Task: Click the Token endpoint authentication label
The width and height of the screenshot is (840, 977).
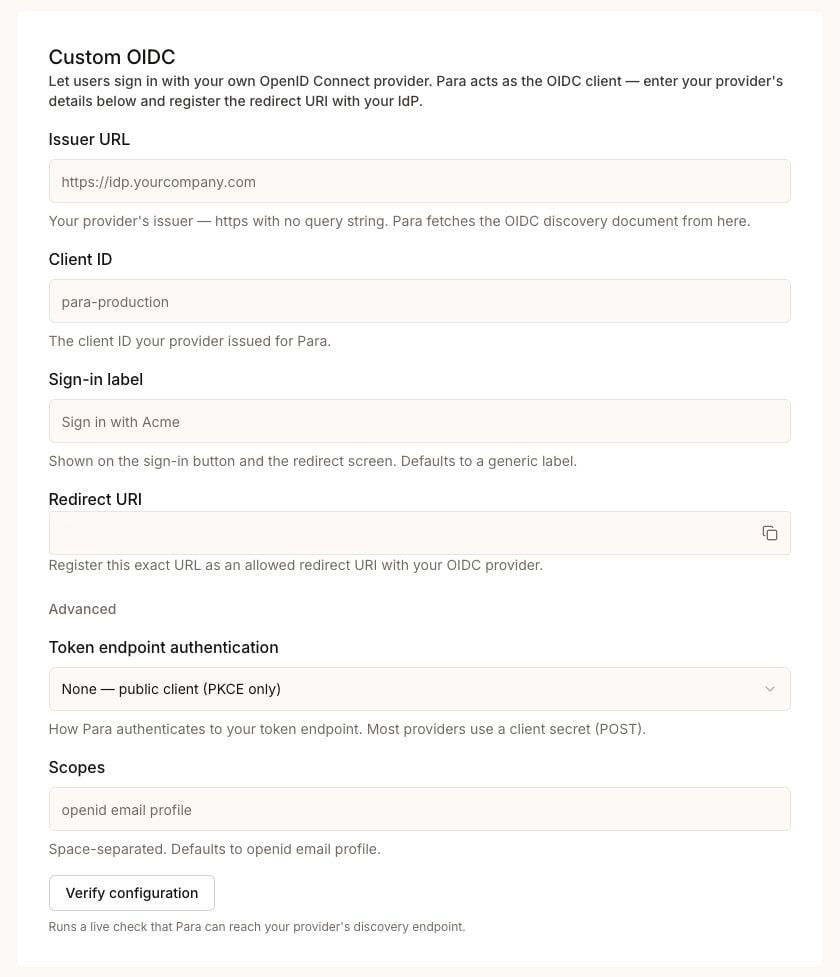Action: 163,647
